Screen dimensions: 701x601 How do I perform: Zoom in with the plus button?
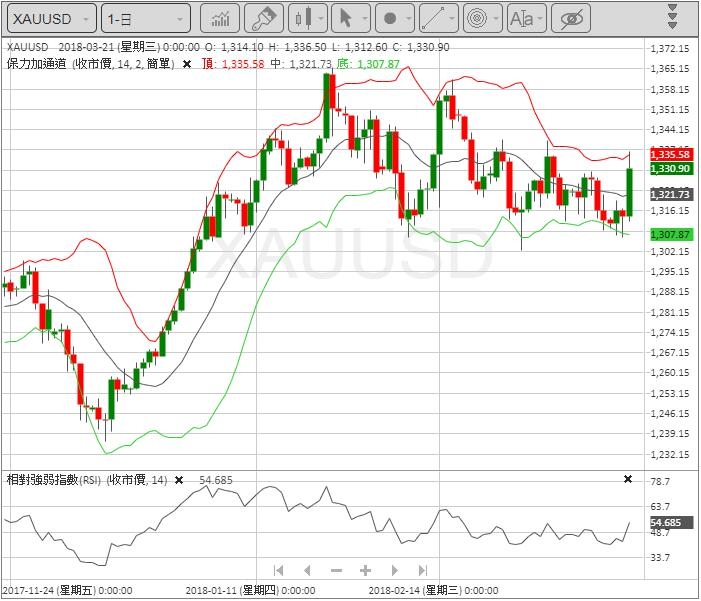pos(365,570)
